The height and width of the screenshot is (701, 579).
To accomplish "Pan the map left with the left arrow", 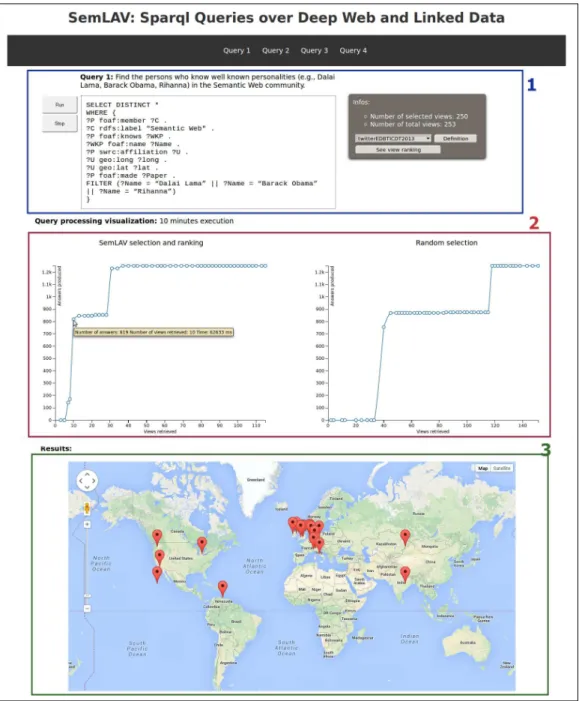I will click(80, 481).
